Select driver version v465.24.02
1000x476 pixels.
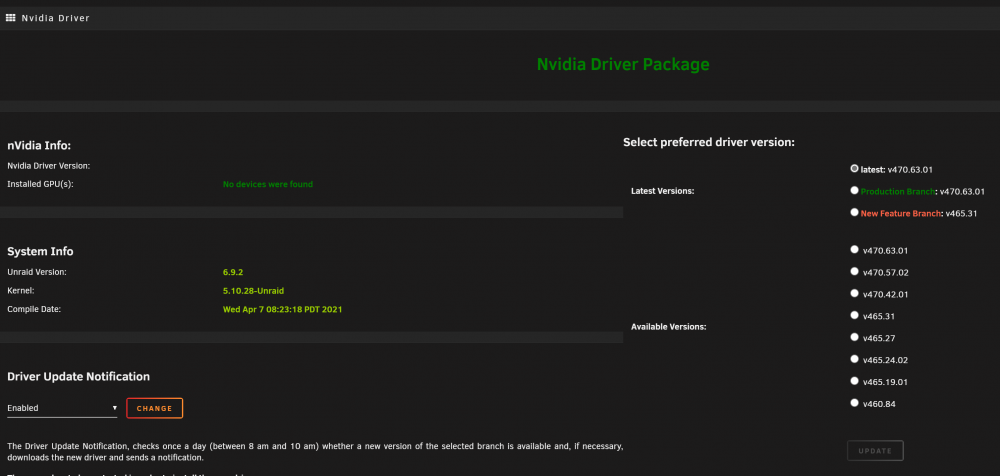pos(854,359)
